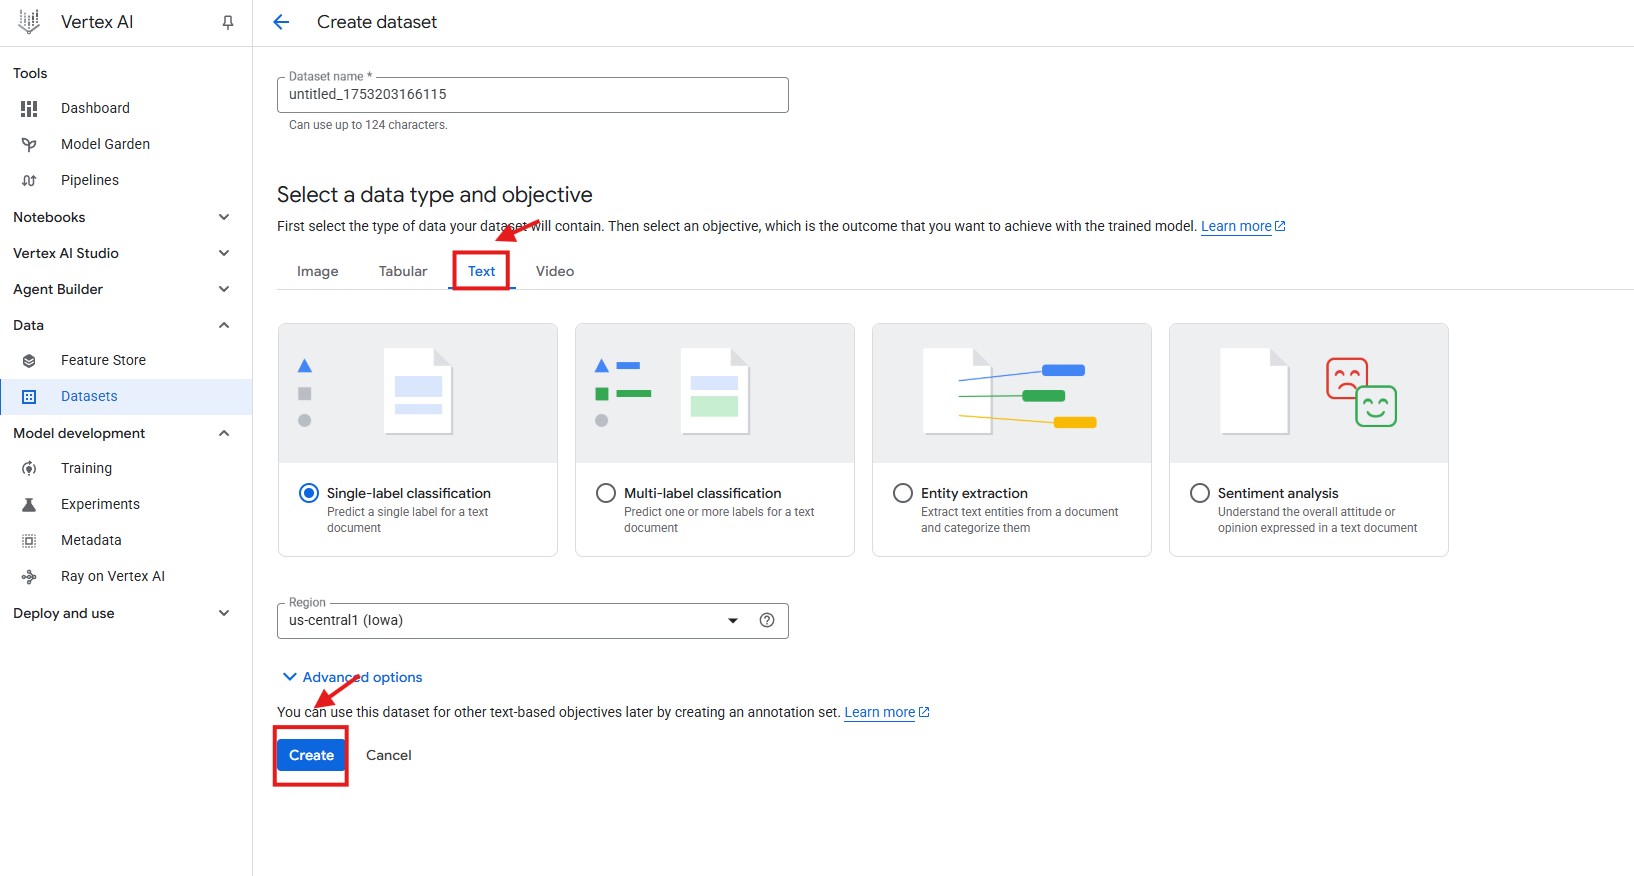Click the pin icon beside Vertex AI
The image size is (1634, 876).
pyautogui.click(x=228, y=22)
